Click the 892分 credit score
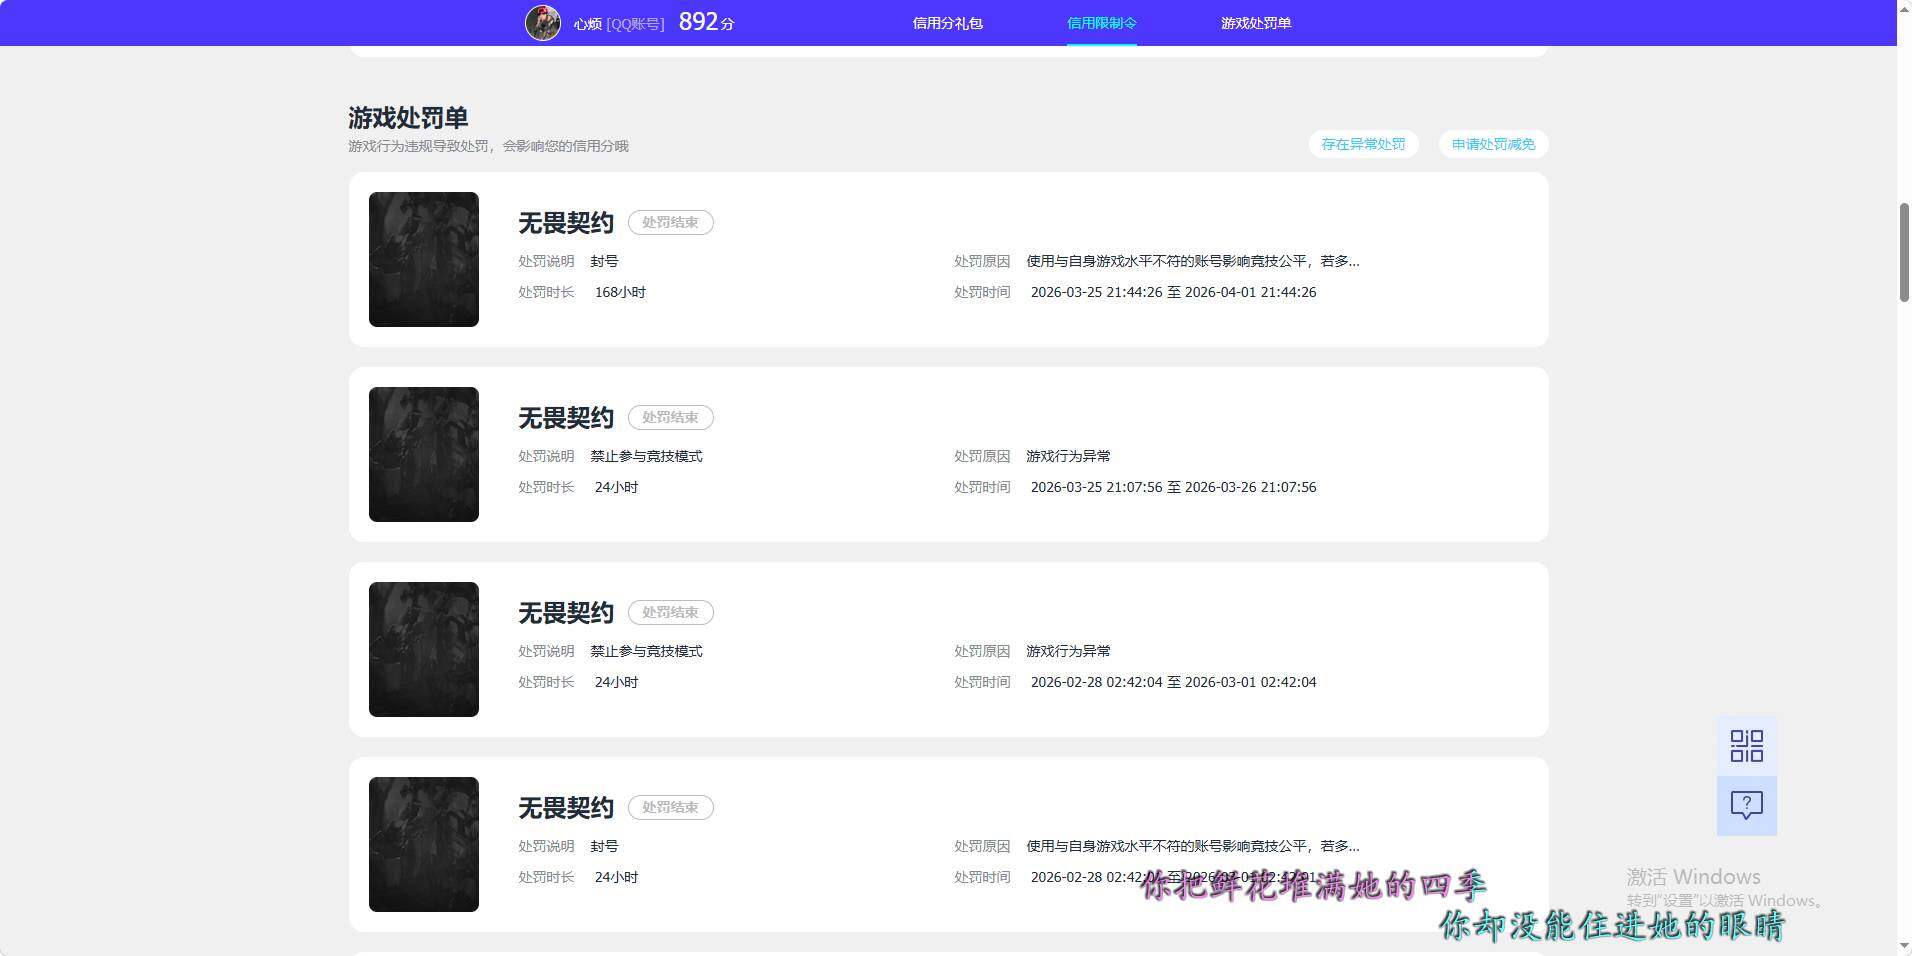Screen dimensions: 1912x956 tap(706, 21)
